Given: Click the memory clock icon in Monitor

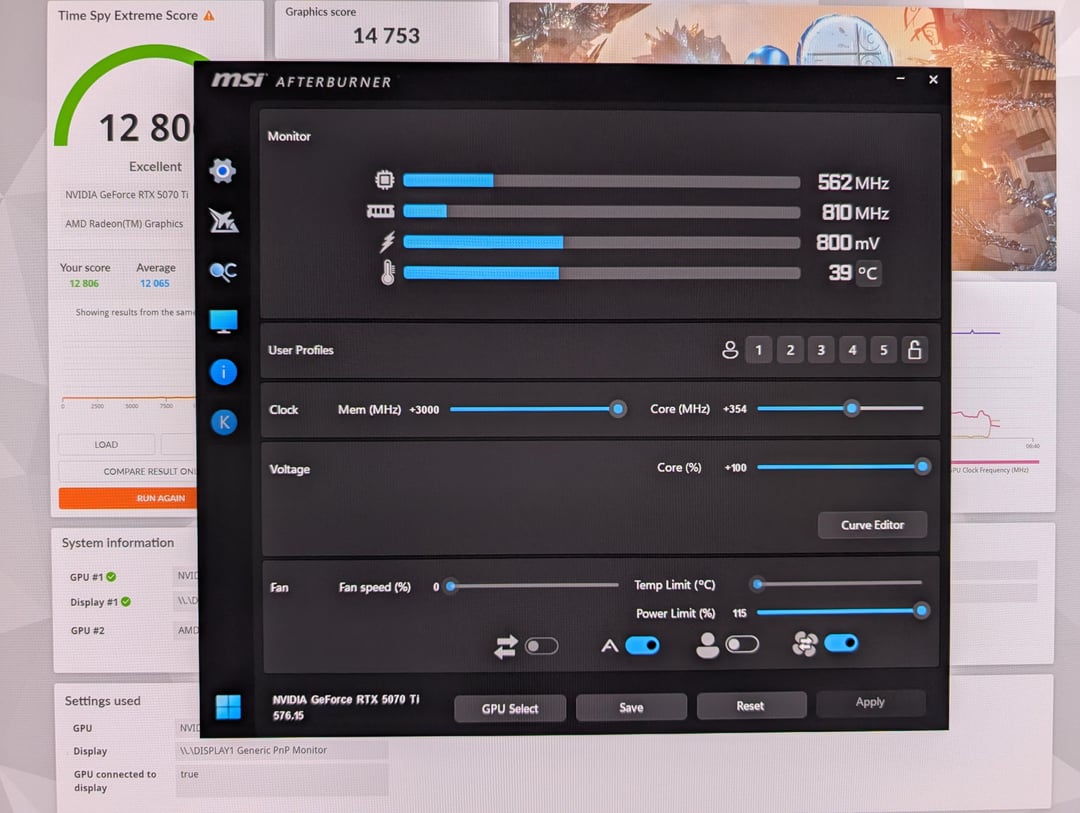Looking at the screenshot, I should point(380,211).
